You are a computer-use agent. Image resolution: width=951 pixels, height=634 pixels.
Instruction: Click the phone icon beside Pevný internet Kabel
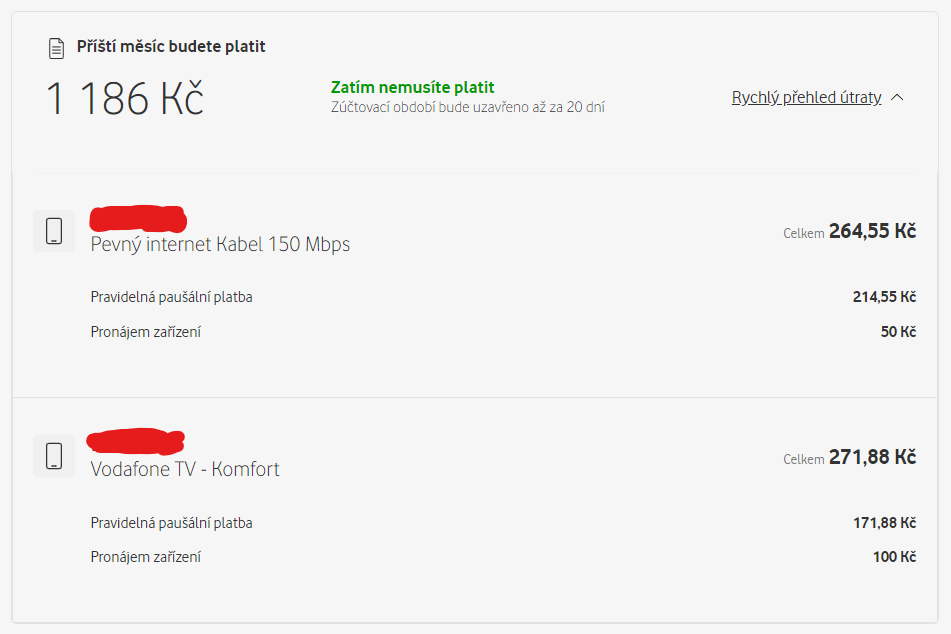(54, 231)
